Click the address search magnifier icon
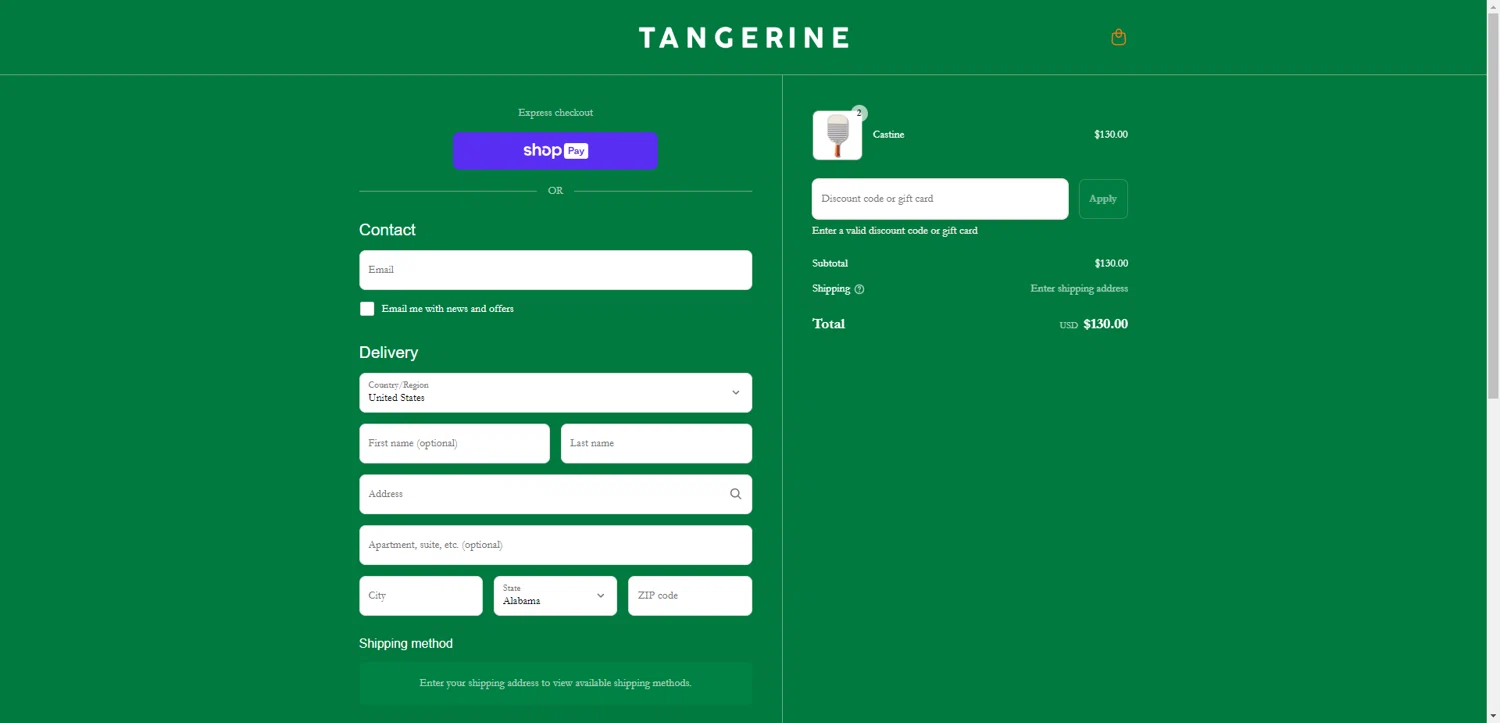Viewport: 1500px width, 723px height. [x=735, y=494]
